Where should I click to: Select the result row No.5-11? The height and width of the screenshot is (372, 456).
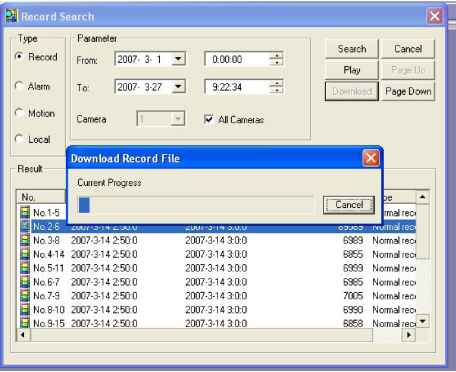pos(217,268)
